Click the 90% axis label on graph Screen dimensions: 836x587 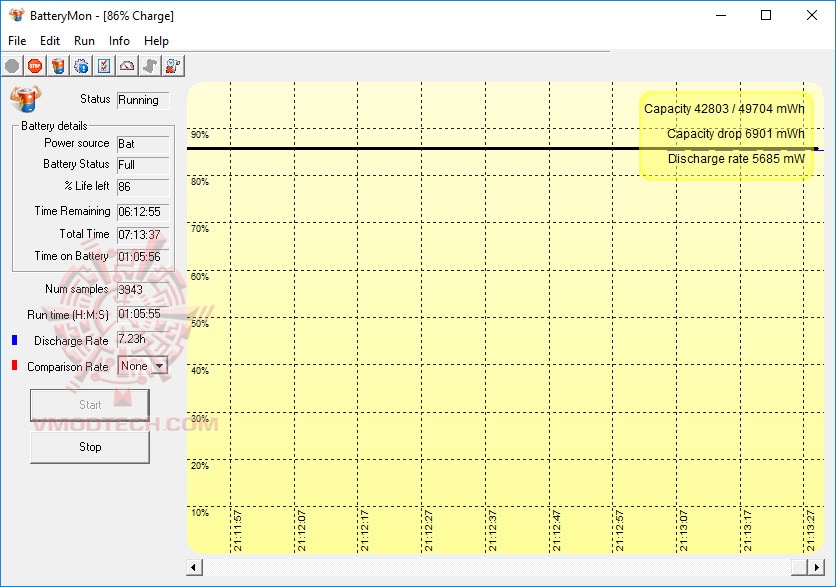[200, 135]
